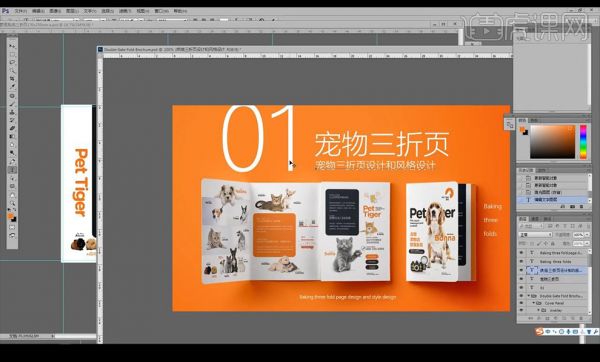Open the 图层 (Layer) menu

[72, 11]
